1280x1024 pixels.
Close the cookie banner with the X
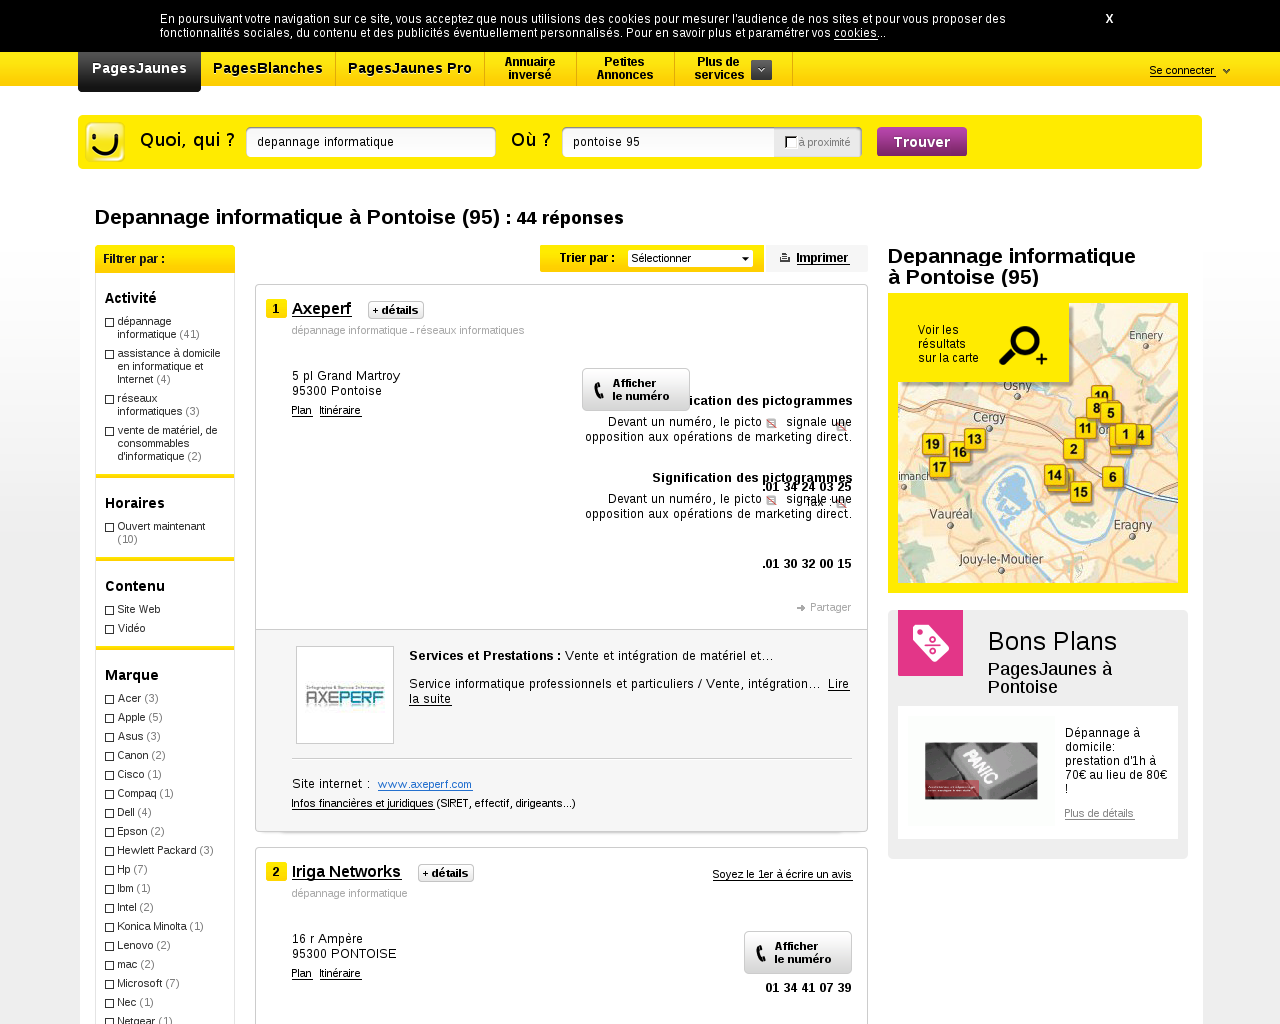pyautogui.click(x=1109, y=19)
